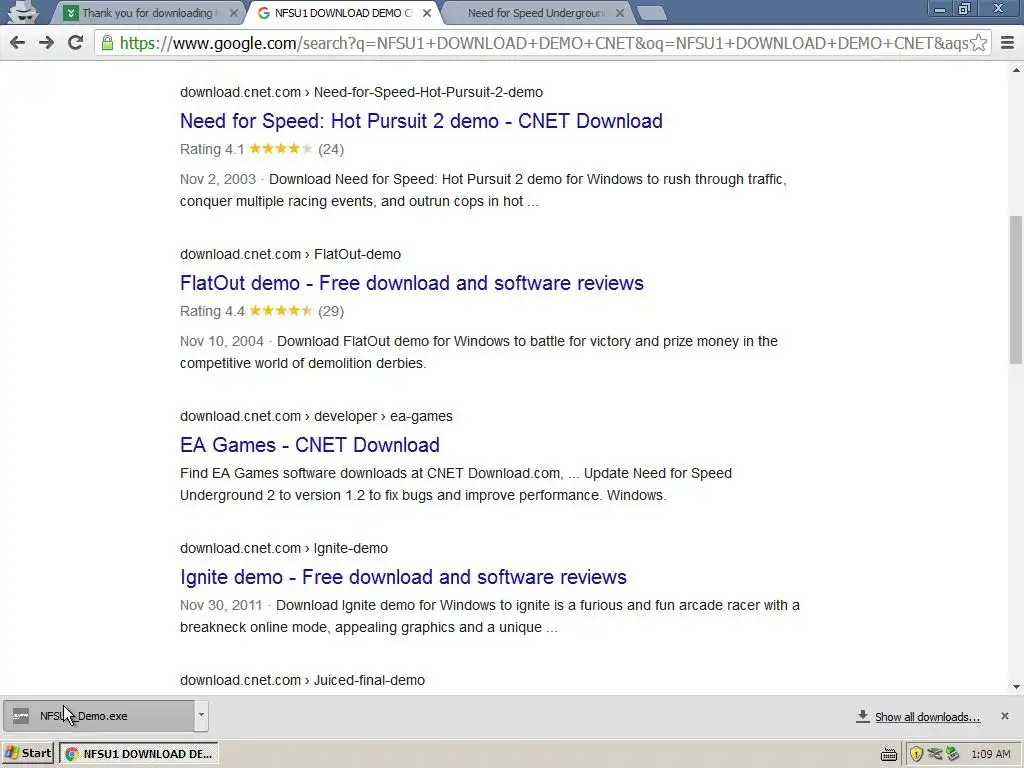This screenshot has height=768, width=1024.
Task: Click the 1:09 AM system clock
Action: point(991,754)
